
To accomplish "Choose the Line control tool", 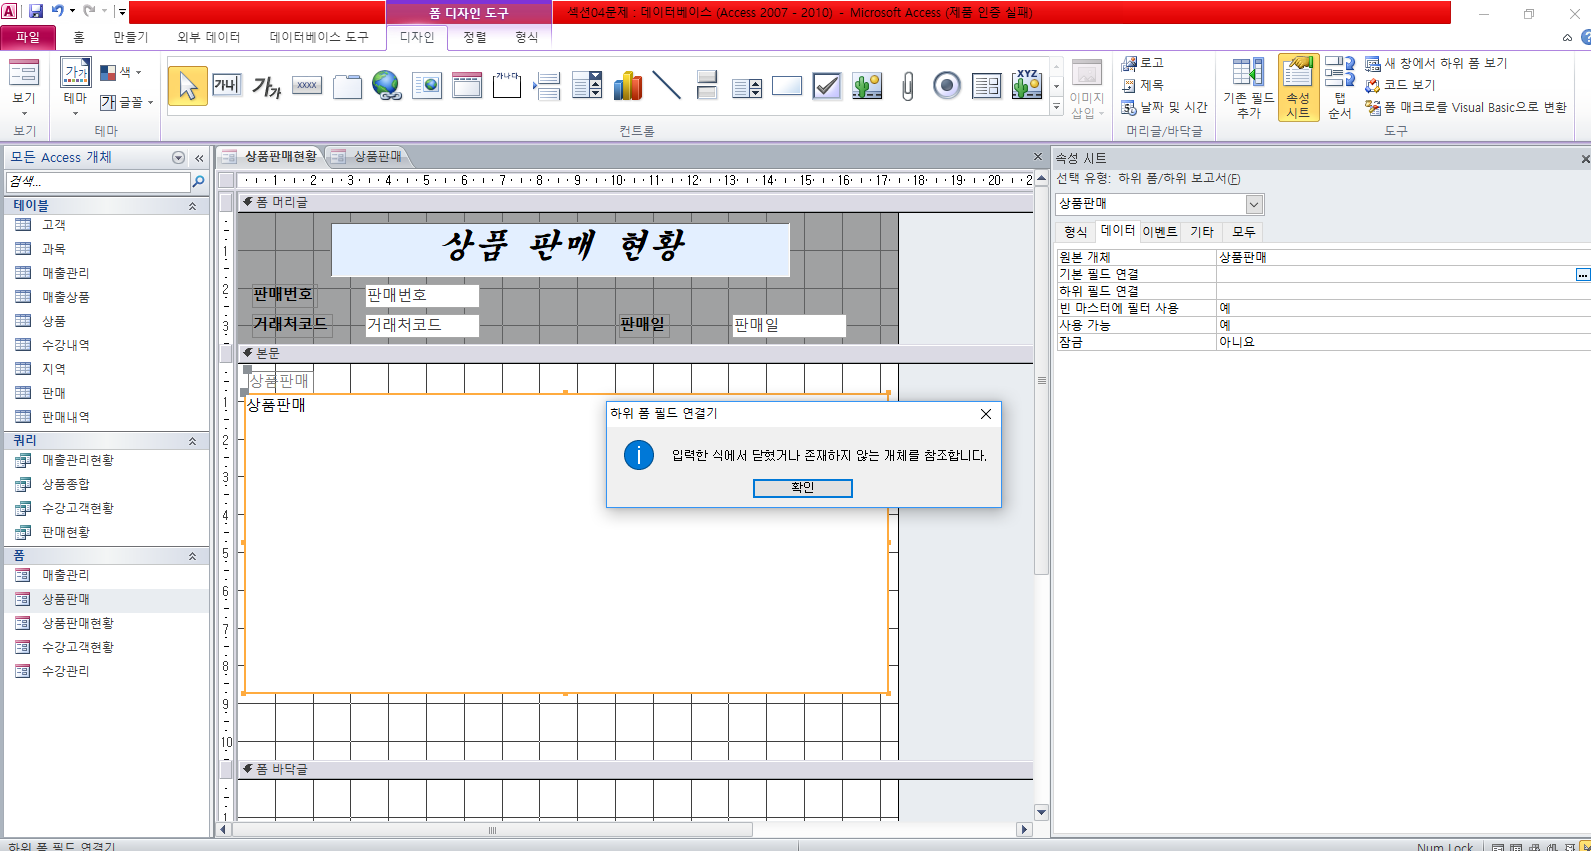I will pos(667,86).
